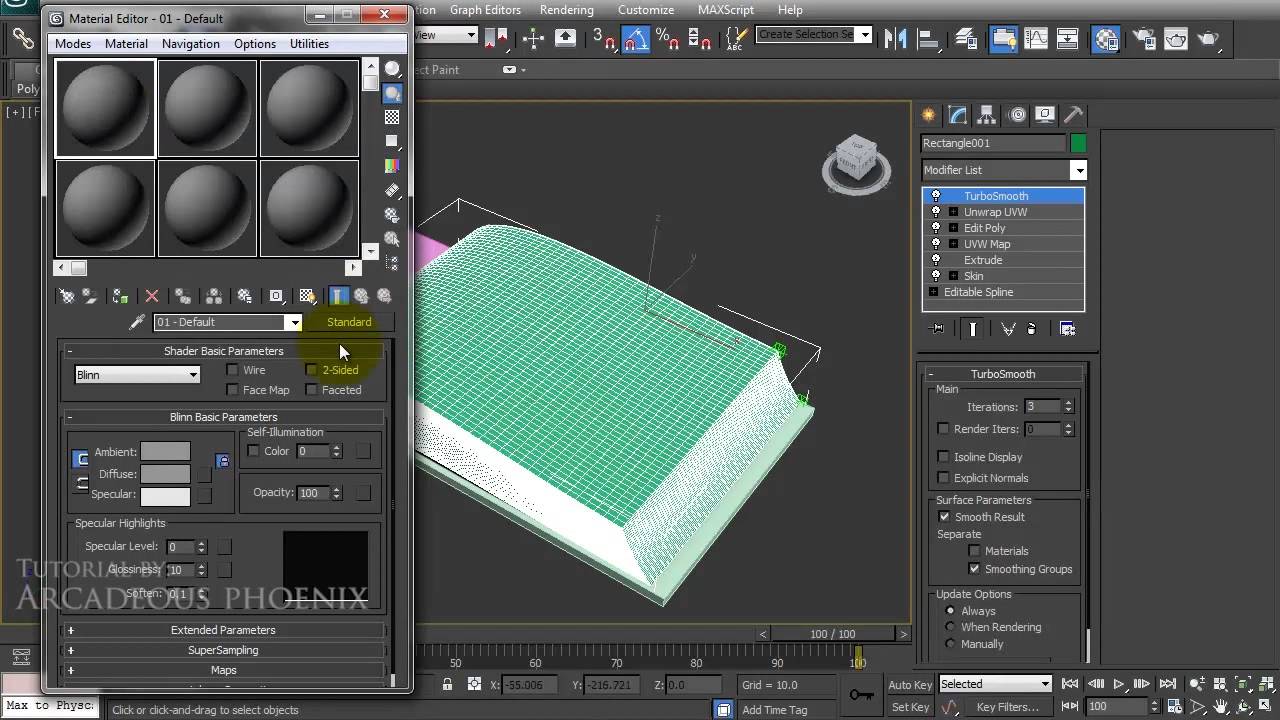1280x720 pixels.
Task: Open the MAXScript menu
Action: 726,10
